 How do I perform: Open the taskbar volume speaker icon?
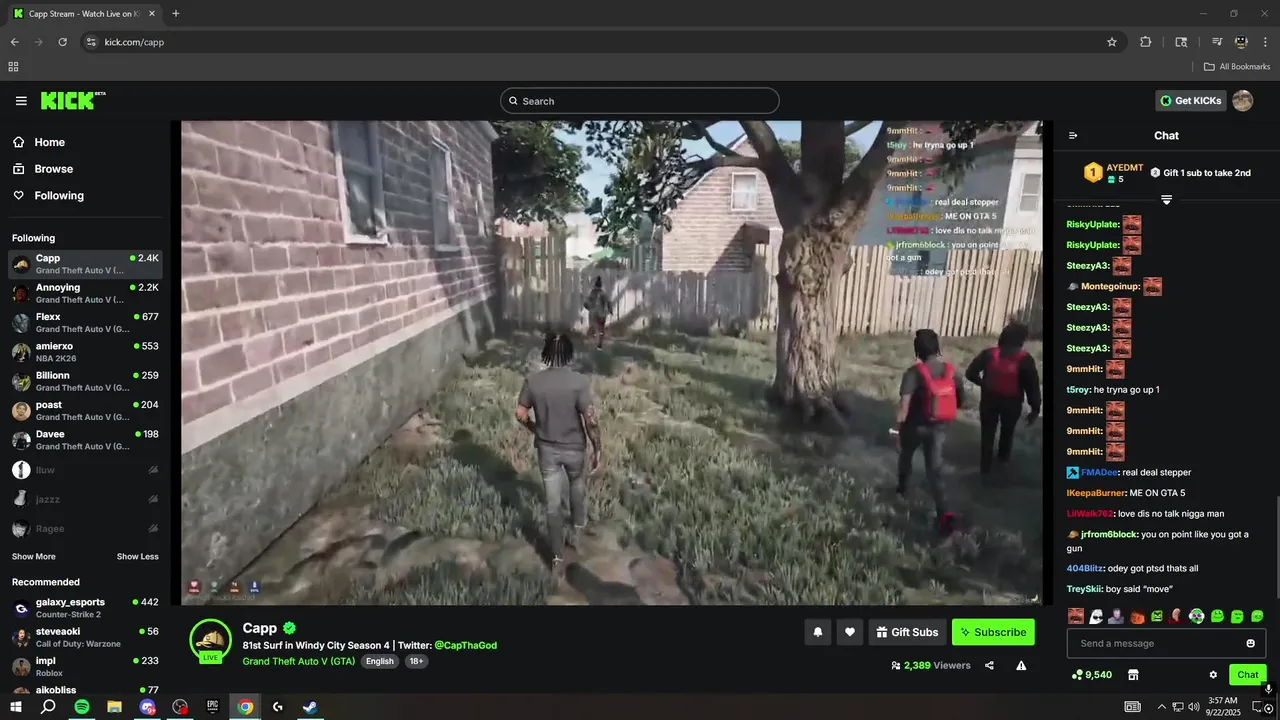pos(1194,707)
